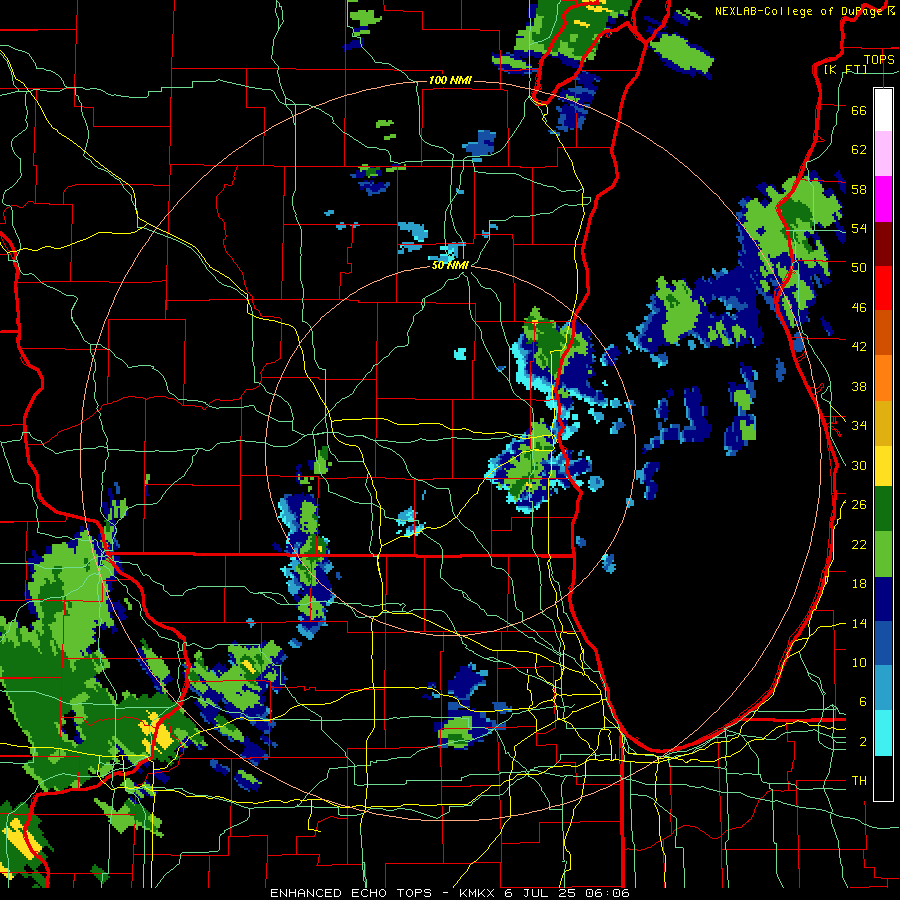Screen dimensions: 900x900
Task: Click the legend value 46
Action: [859, 308]
